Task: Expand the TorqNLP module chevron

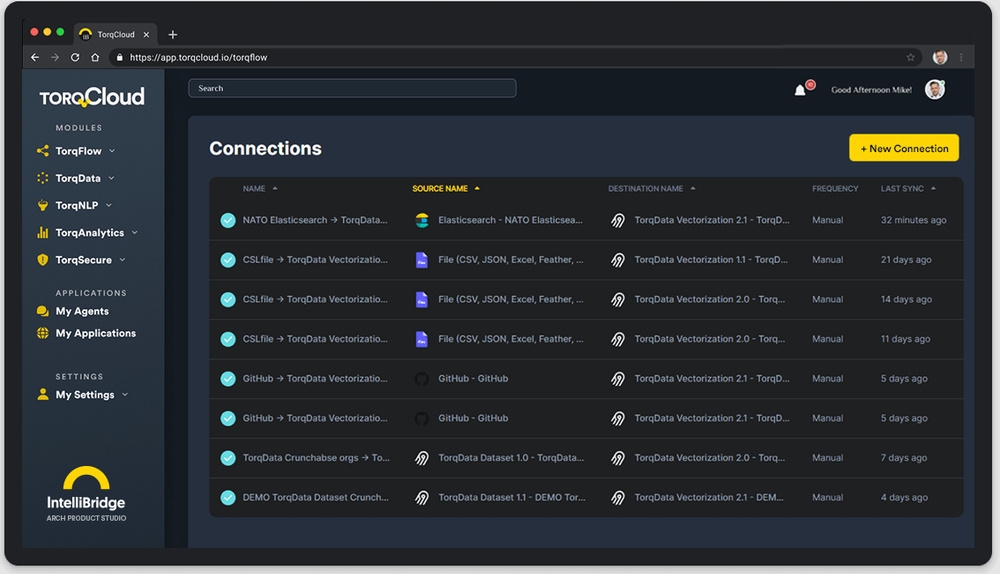Action: pyautogui.click(x=109, y=205)
